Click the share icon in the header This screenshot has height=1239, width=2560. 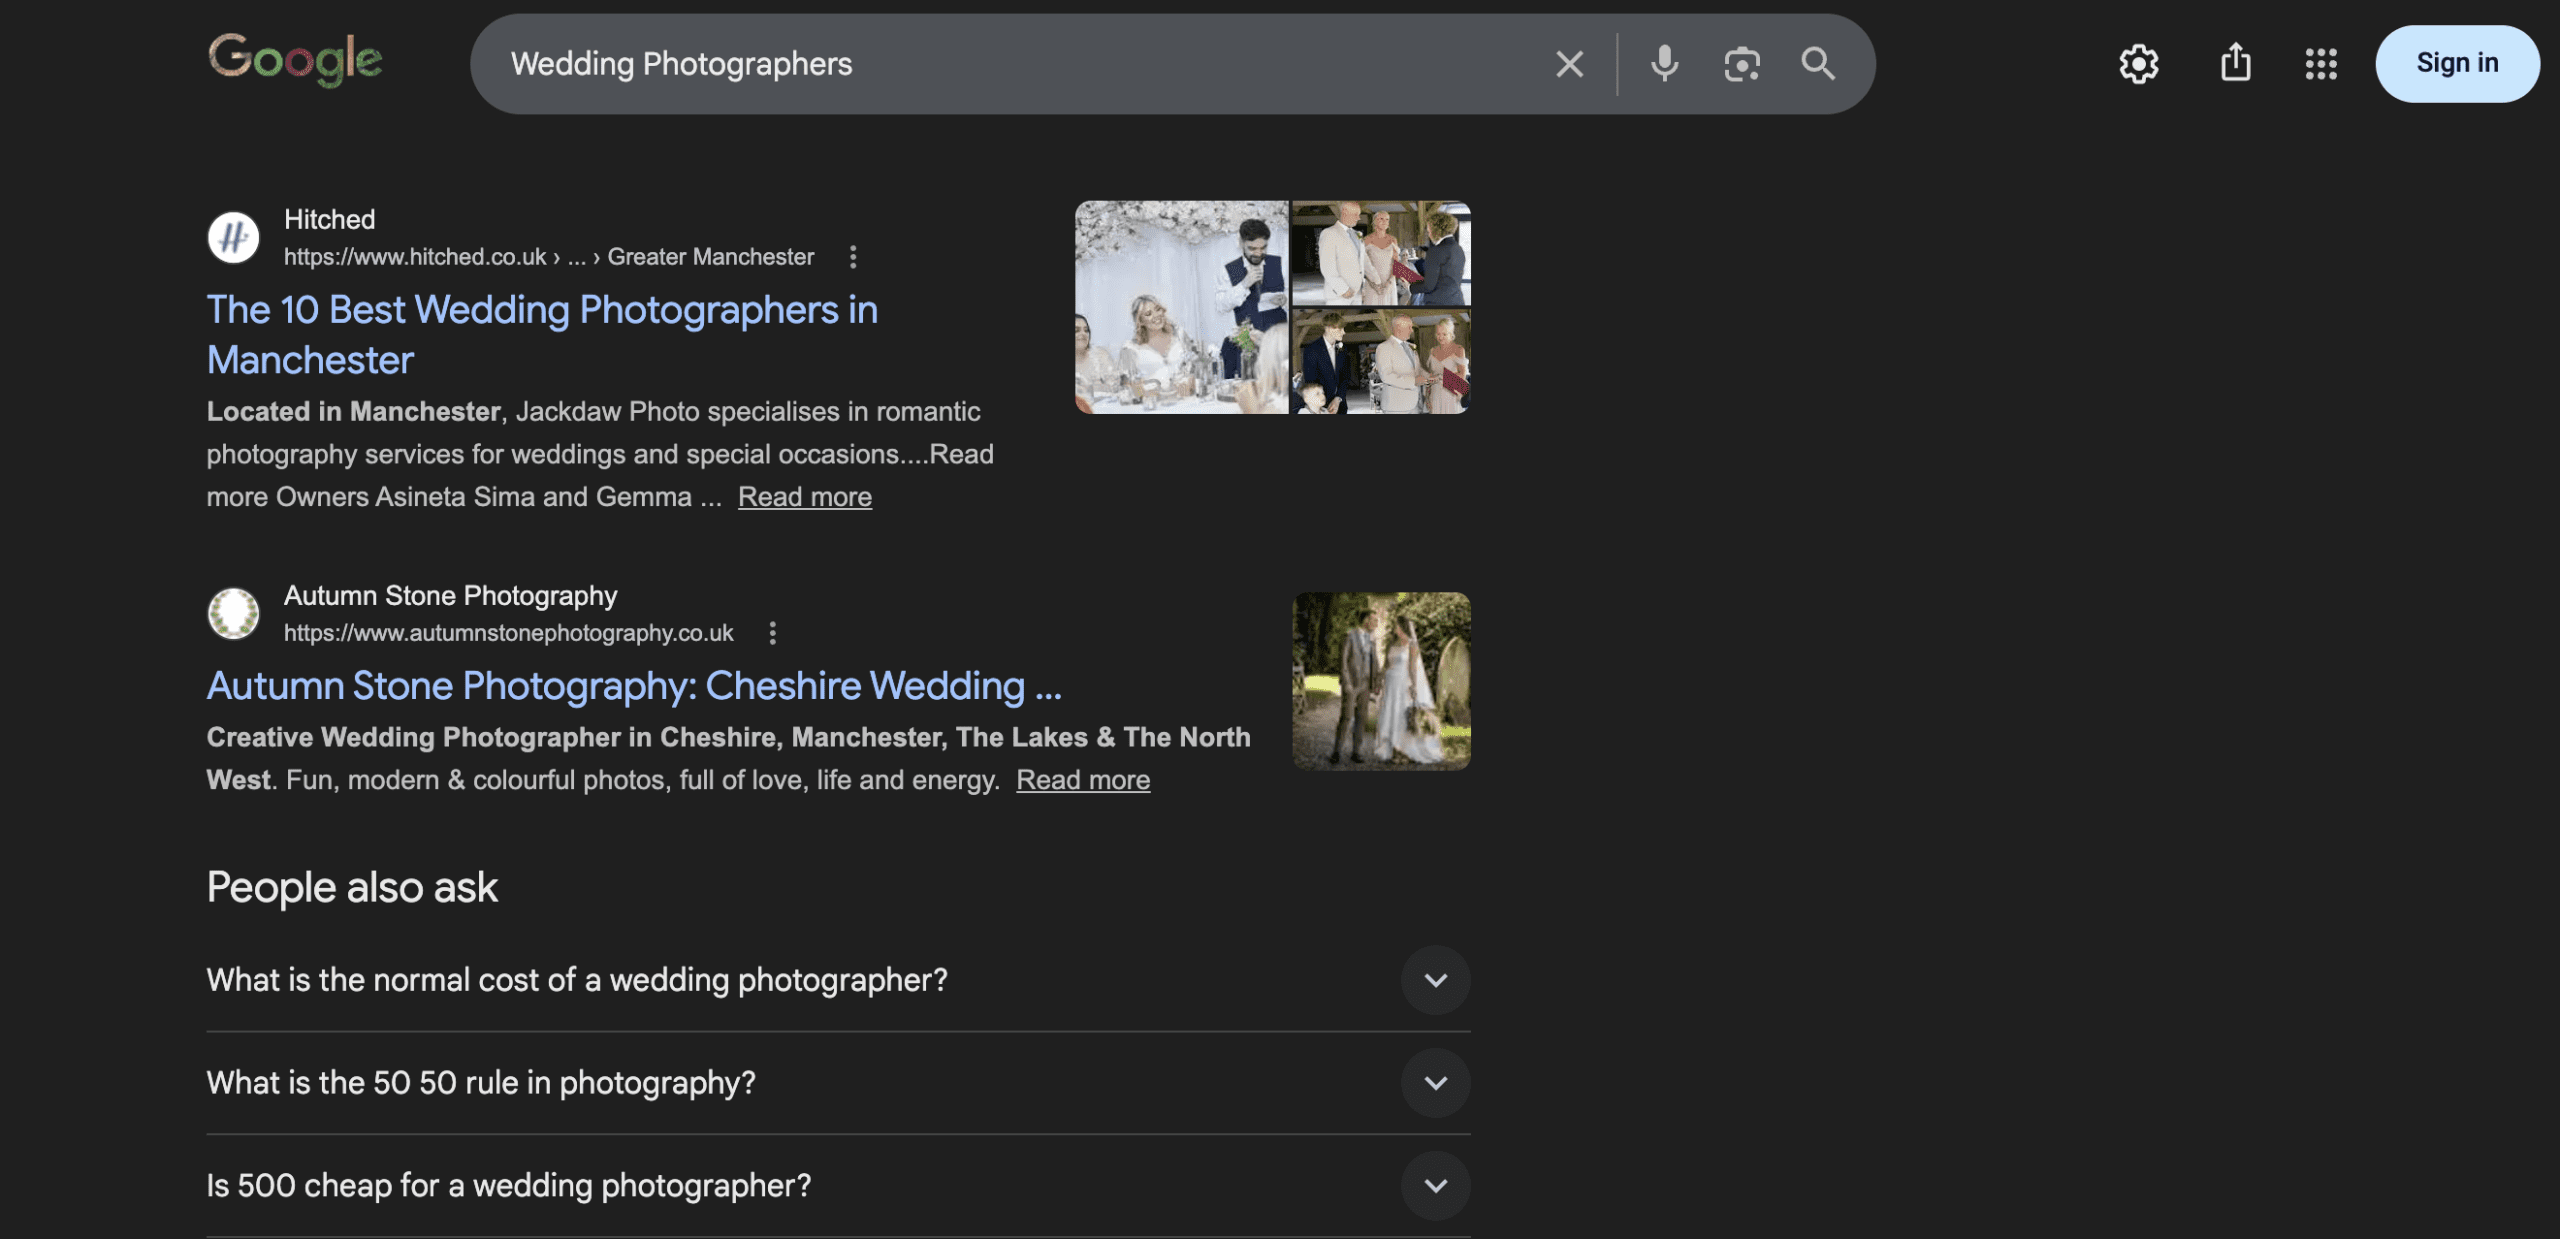point(2235,63)
